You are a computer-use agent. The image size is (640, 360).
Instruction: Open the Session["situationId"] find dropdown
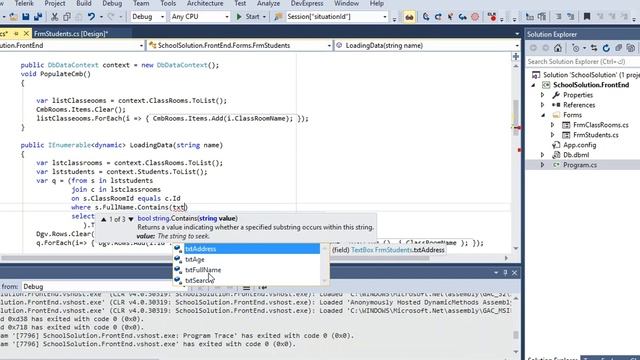click(337, 17)
